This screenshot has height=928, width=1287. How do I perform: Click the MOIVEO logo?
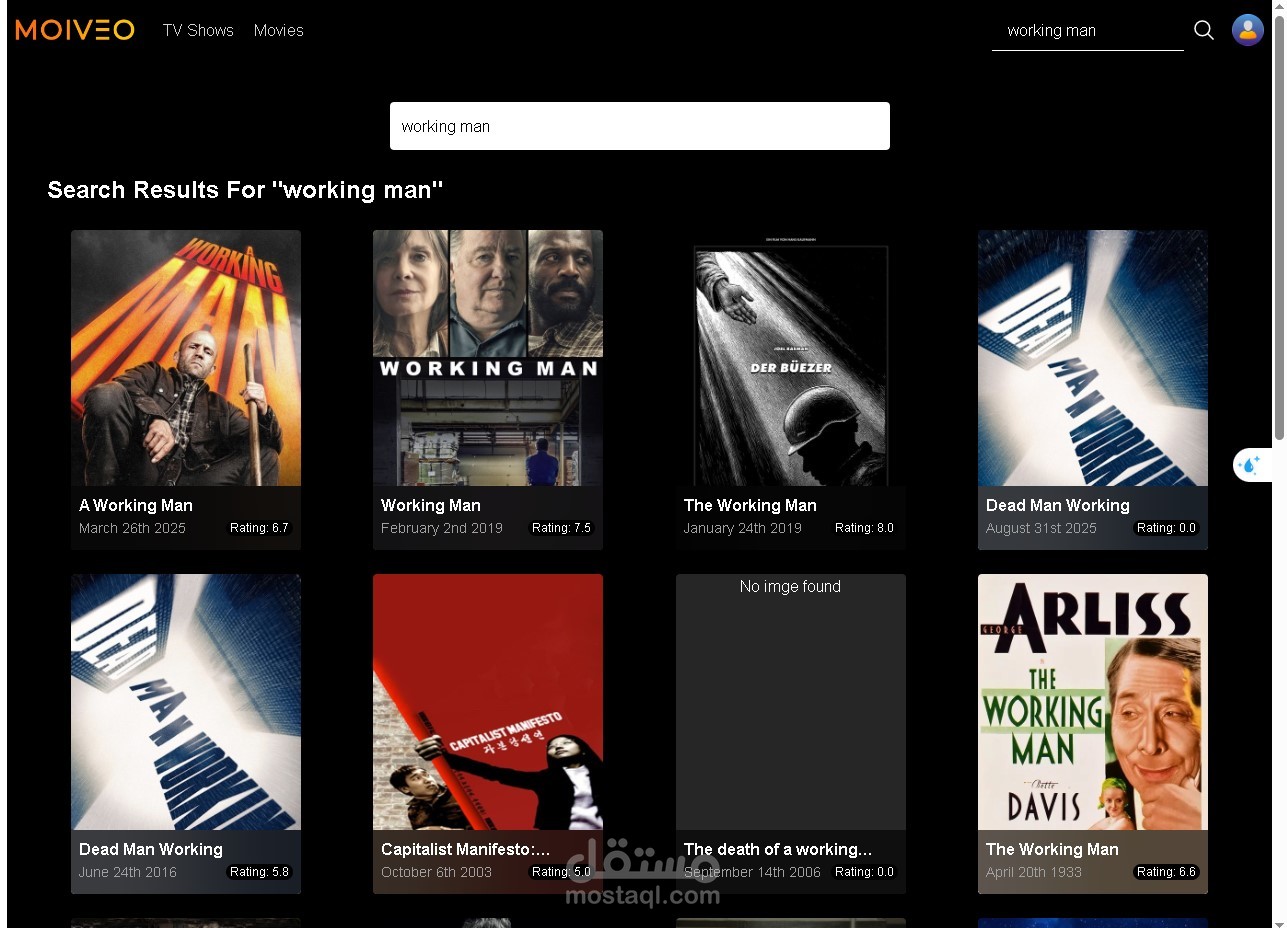click(x=75, y=30)
